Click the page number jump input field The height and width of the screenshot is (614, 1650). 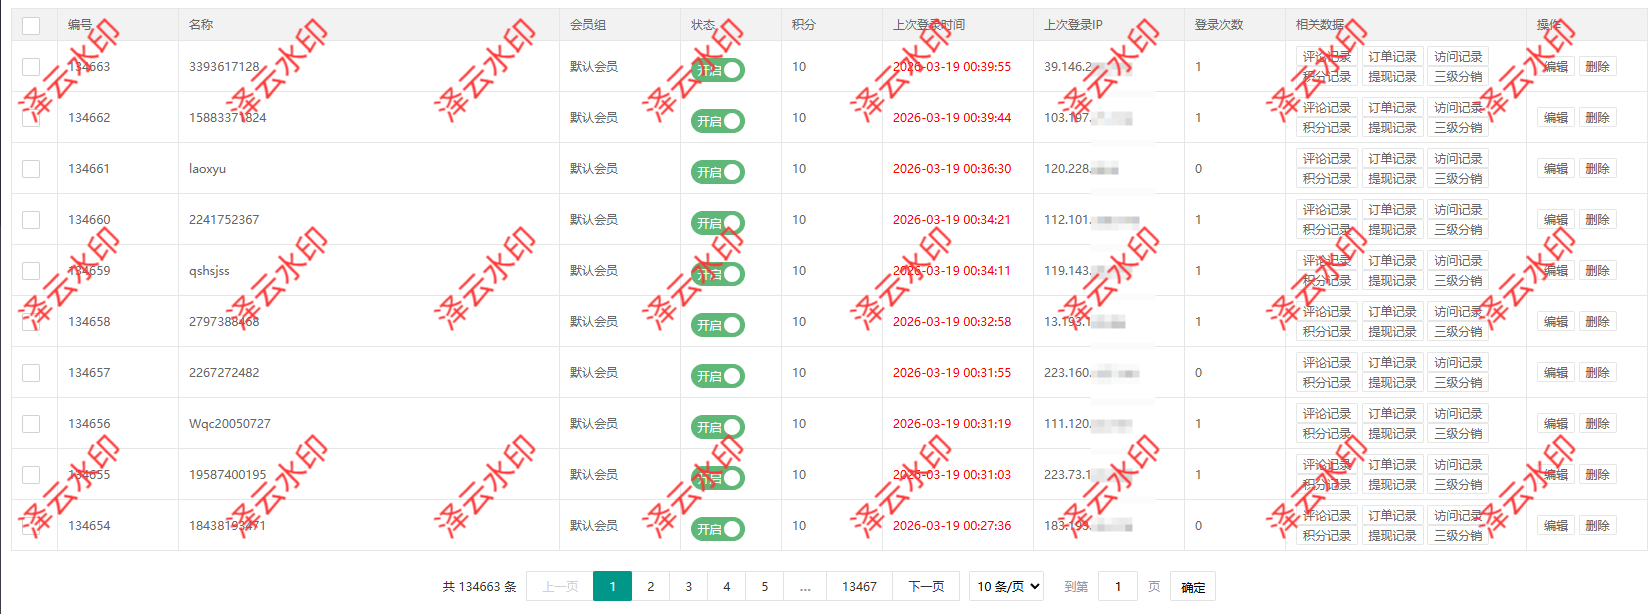1118,587
